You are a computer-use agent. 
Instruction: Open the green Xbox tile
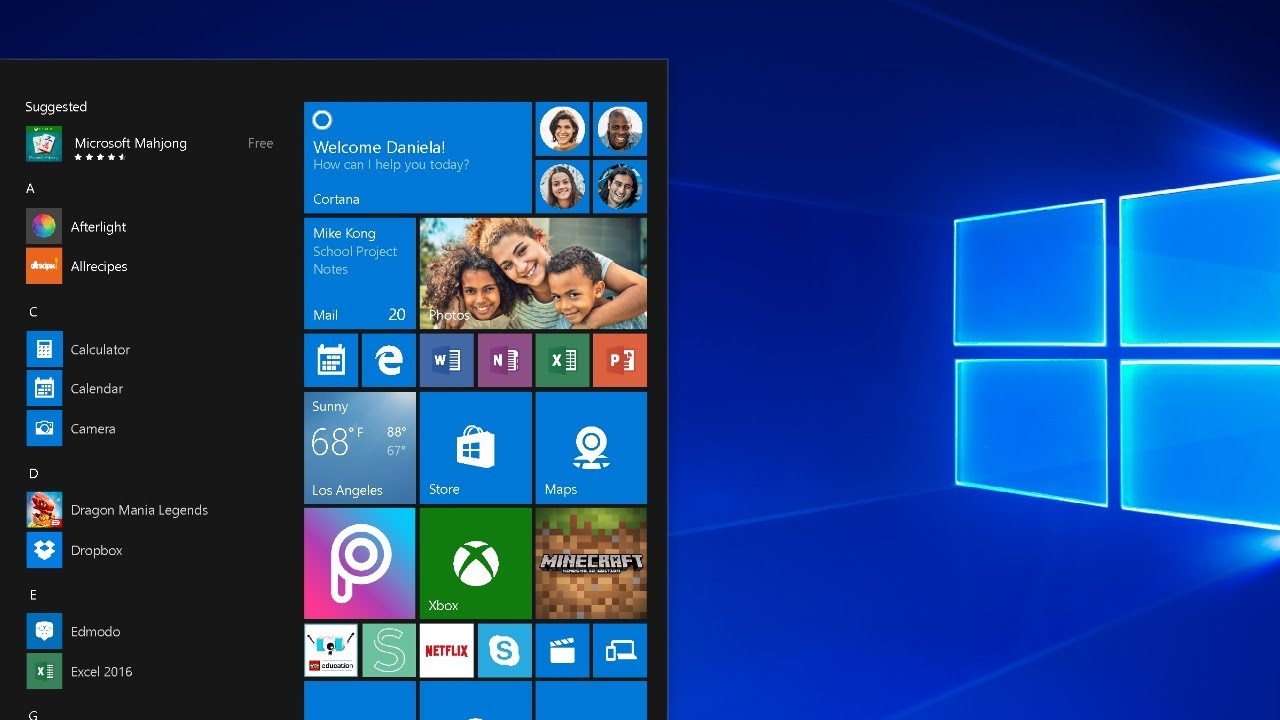[475, 563]
